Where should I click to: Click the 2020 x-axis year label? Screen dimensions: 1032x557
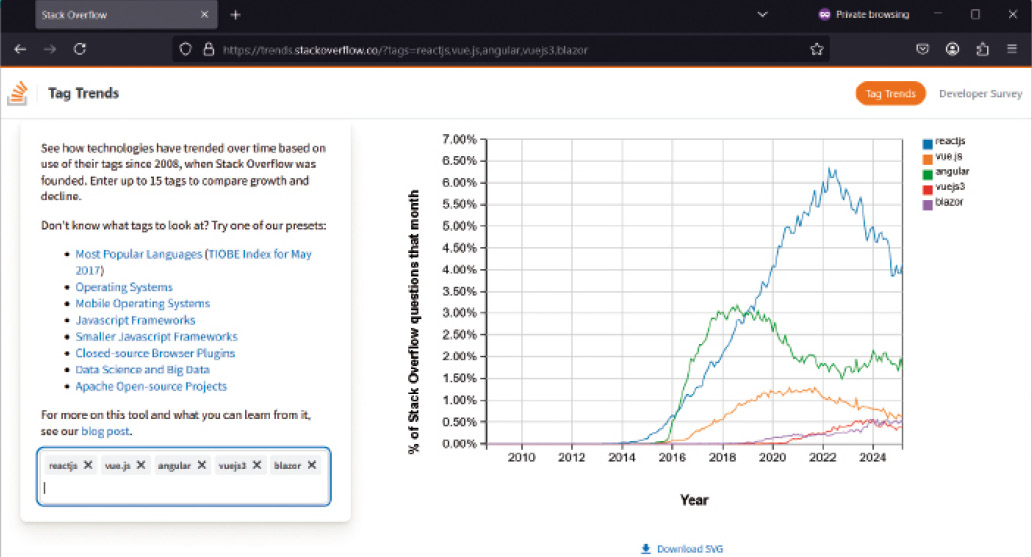(x=772, y=457)
